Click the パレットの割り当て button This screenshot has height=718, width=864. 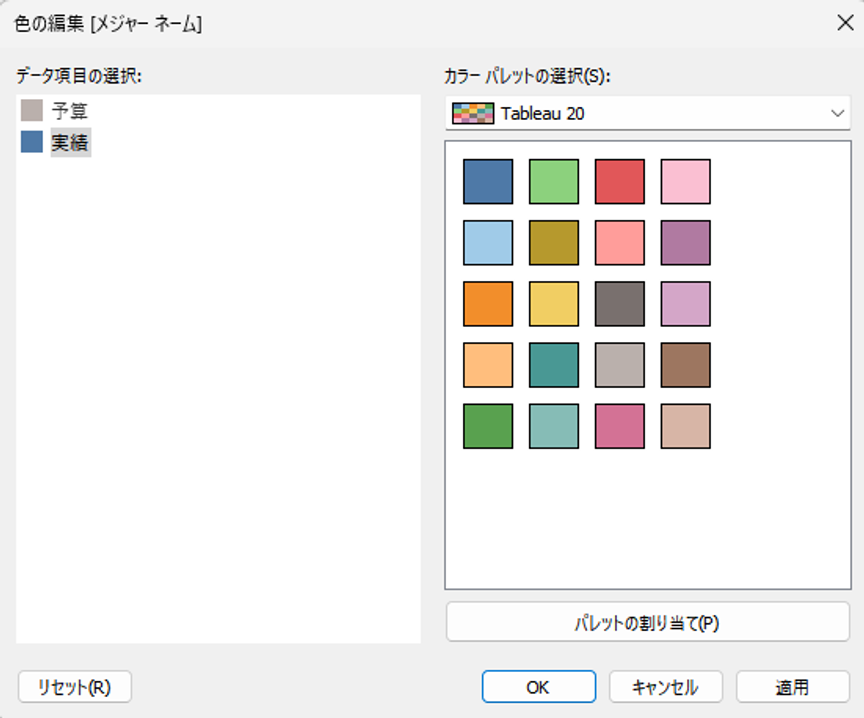[648, 622]
